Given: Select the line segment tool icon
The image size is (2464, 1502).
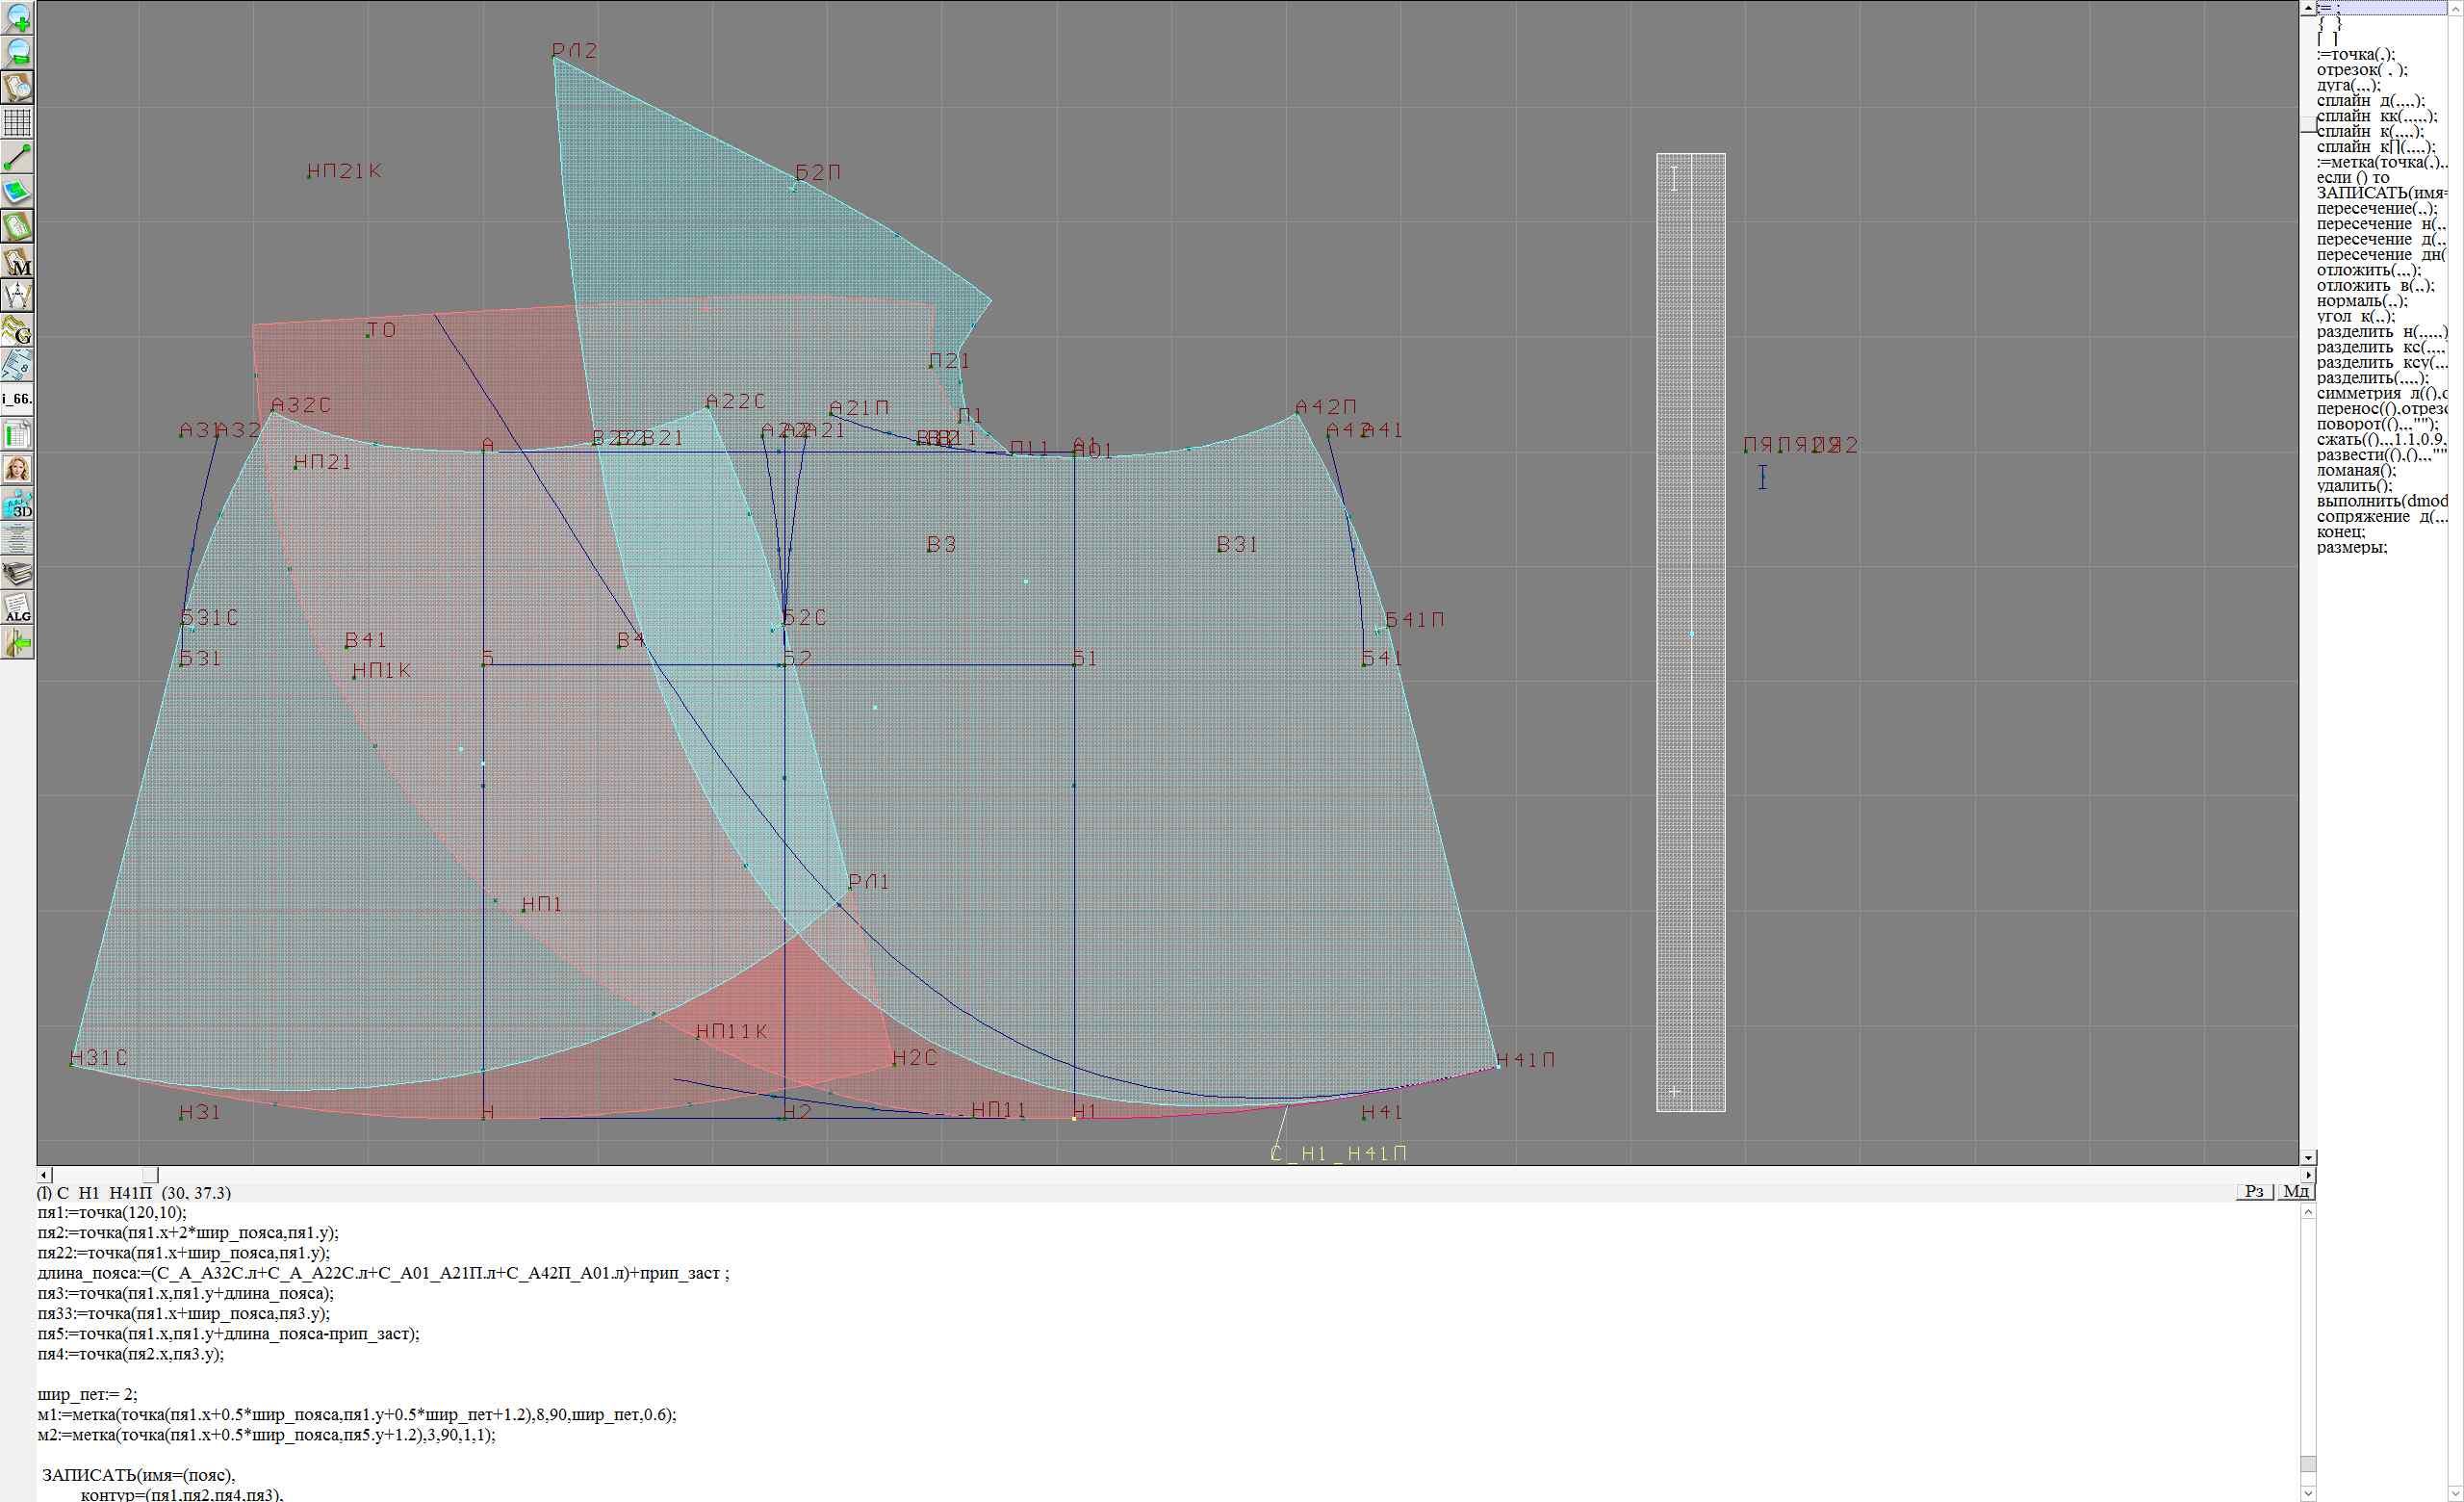Looking at the screenshot, I should point(18,157).
